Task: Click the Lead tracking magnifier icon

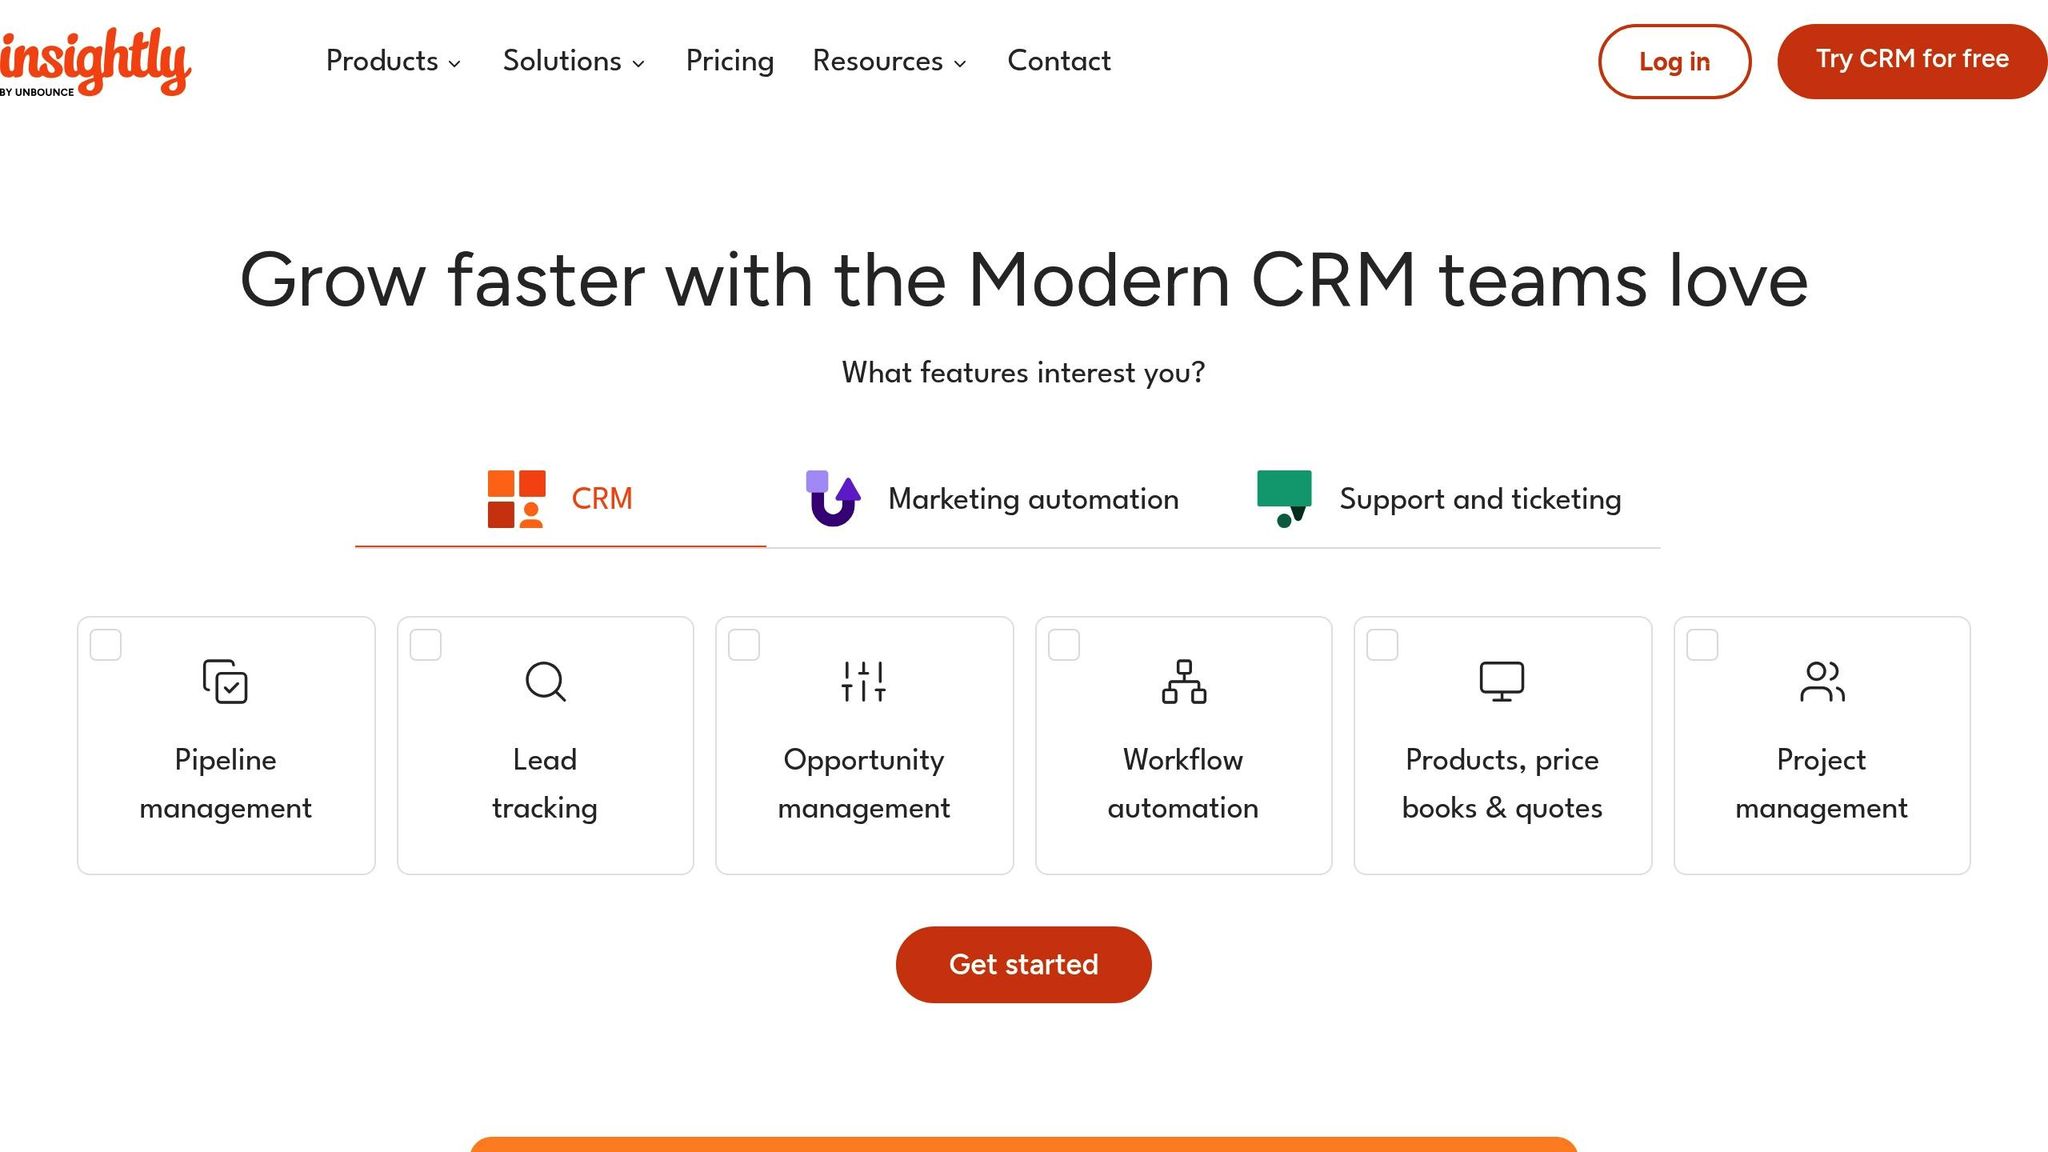Action: pos(545,681)
